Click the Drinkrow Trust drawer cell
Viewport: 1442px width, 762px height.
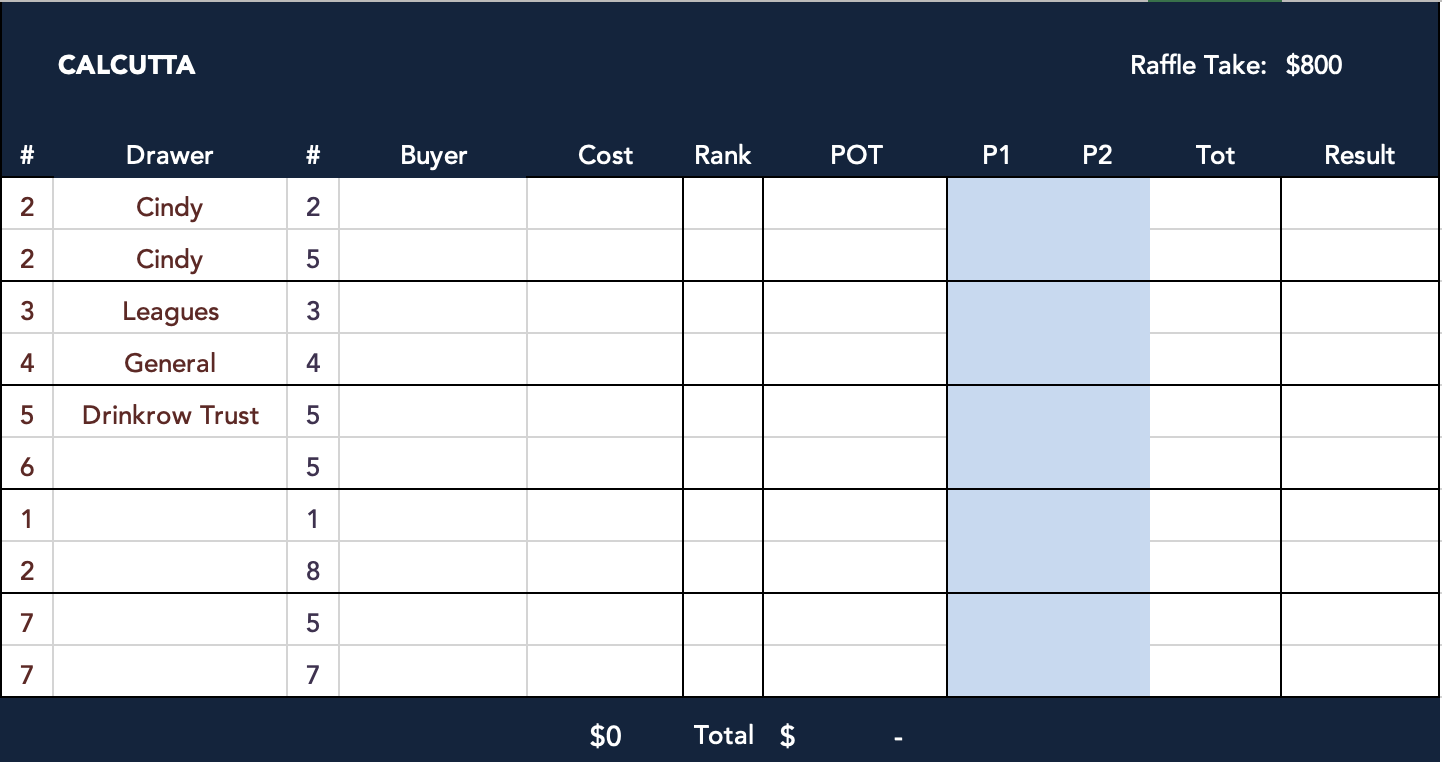pyautogui.click(x=170, y=415)
